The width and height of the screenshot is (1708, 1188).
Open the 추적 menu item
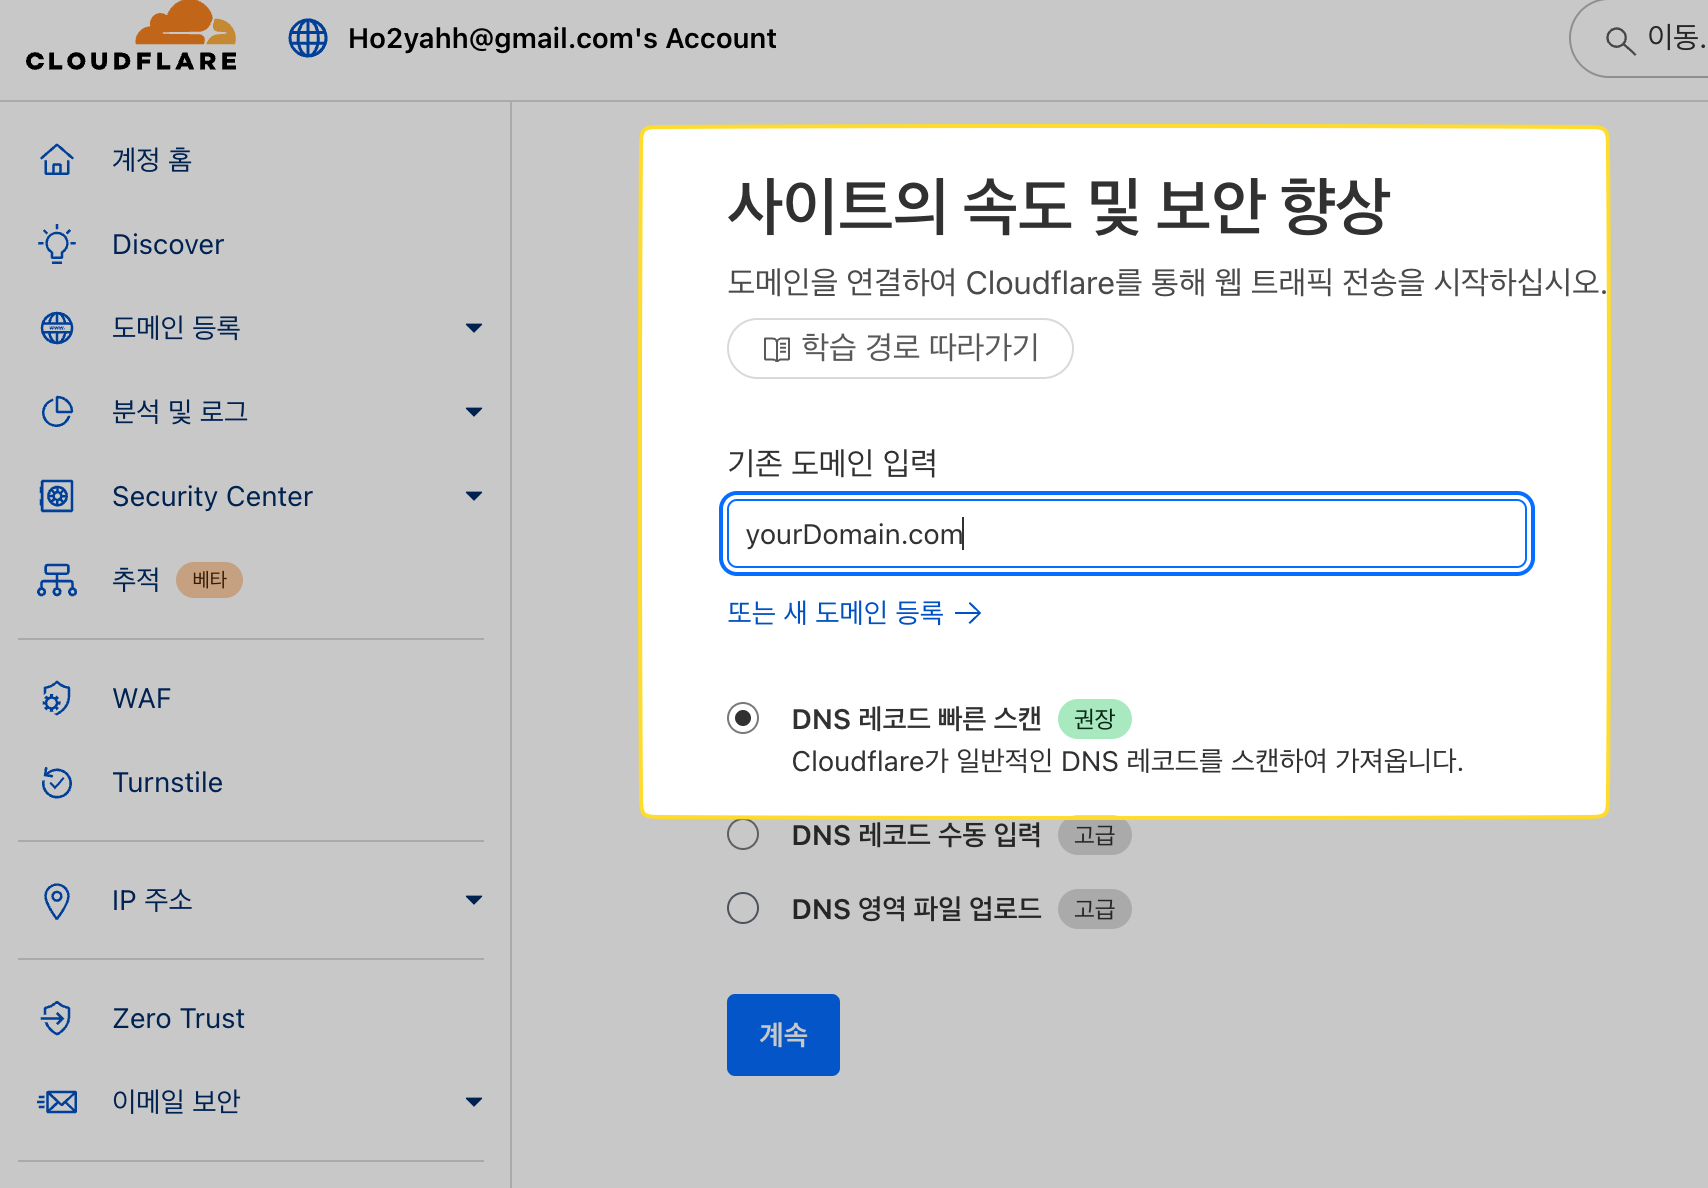click(x=136, y=579)
